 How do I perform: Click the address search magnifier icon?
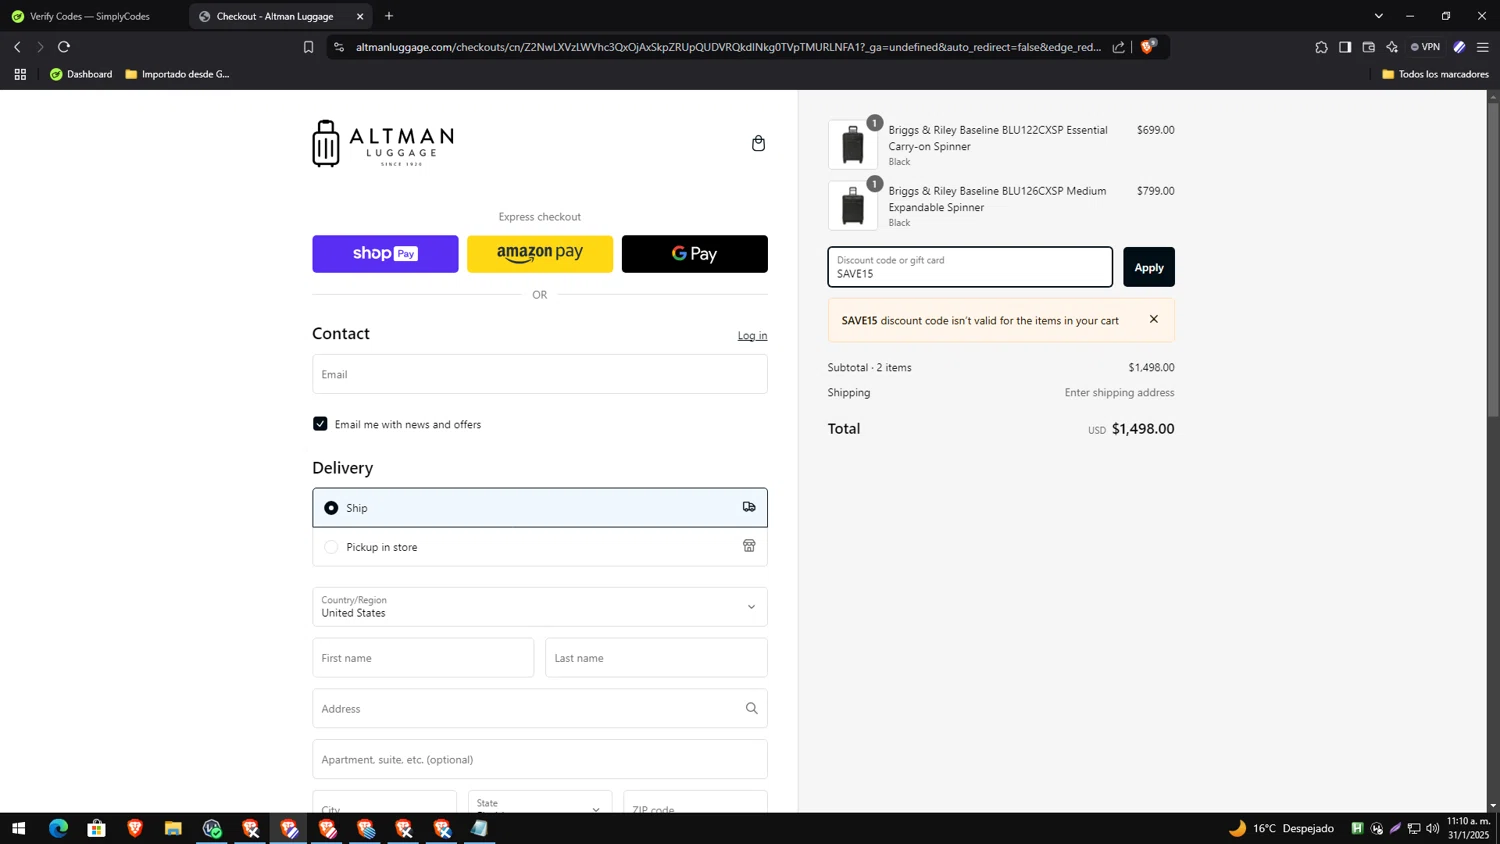coord(751,708)
